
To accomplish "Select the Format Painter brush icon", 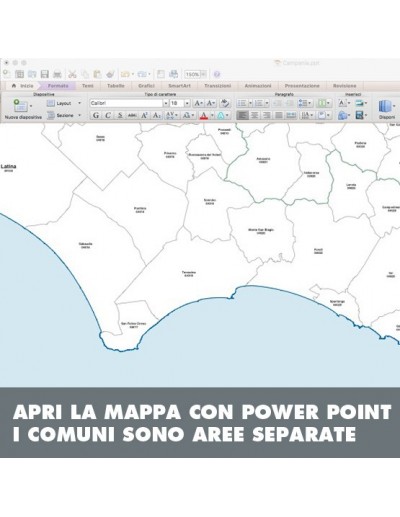I will pyautogui.click(x=110, y=74).
